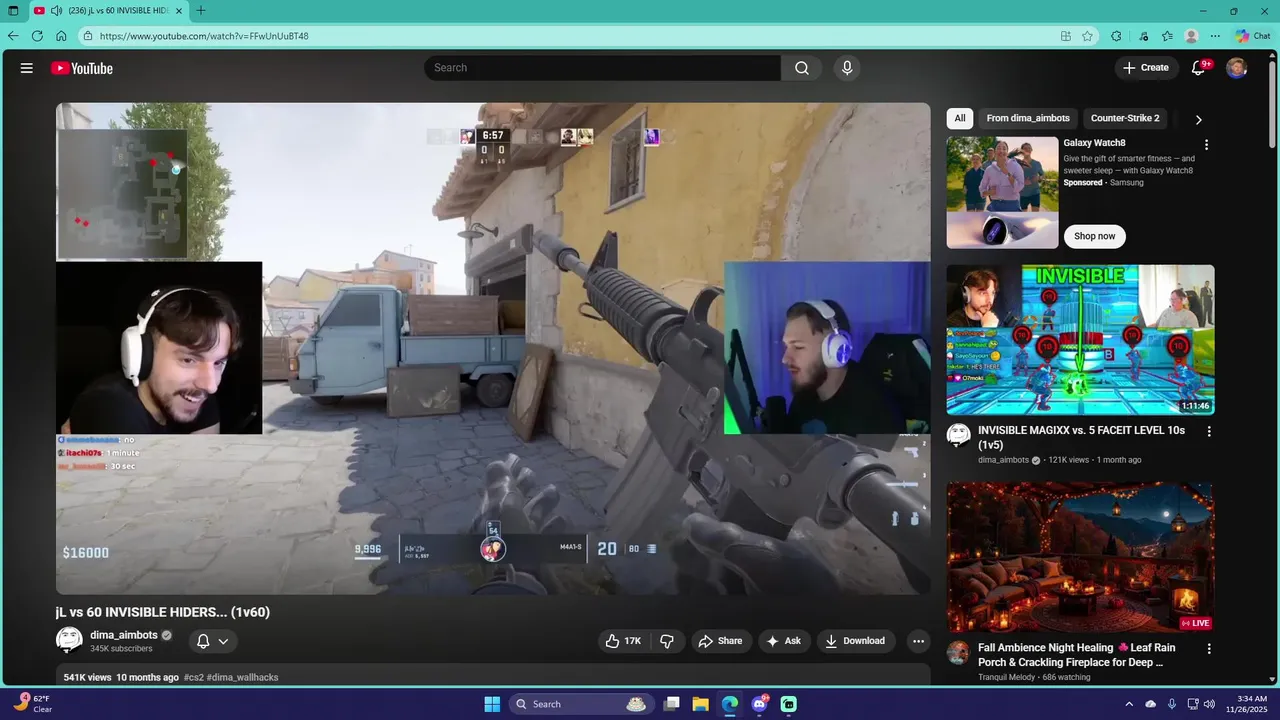The height and width of the screenshot is (720, 1280).
Task: Open browser home page
Action: 61,36
